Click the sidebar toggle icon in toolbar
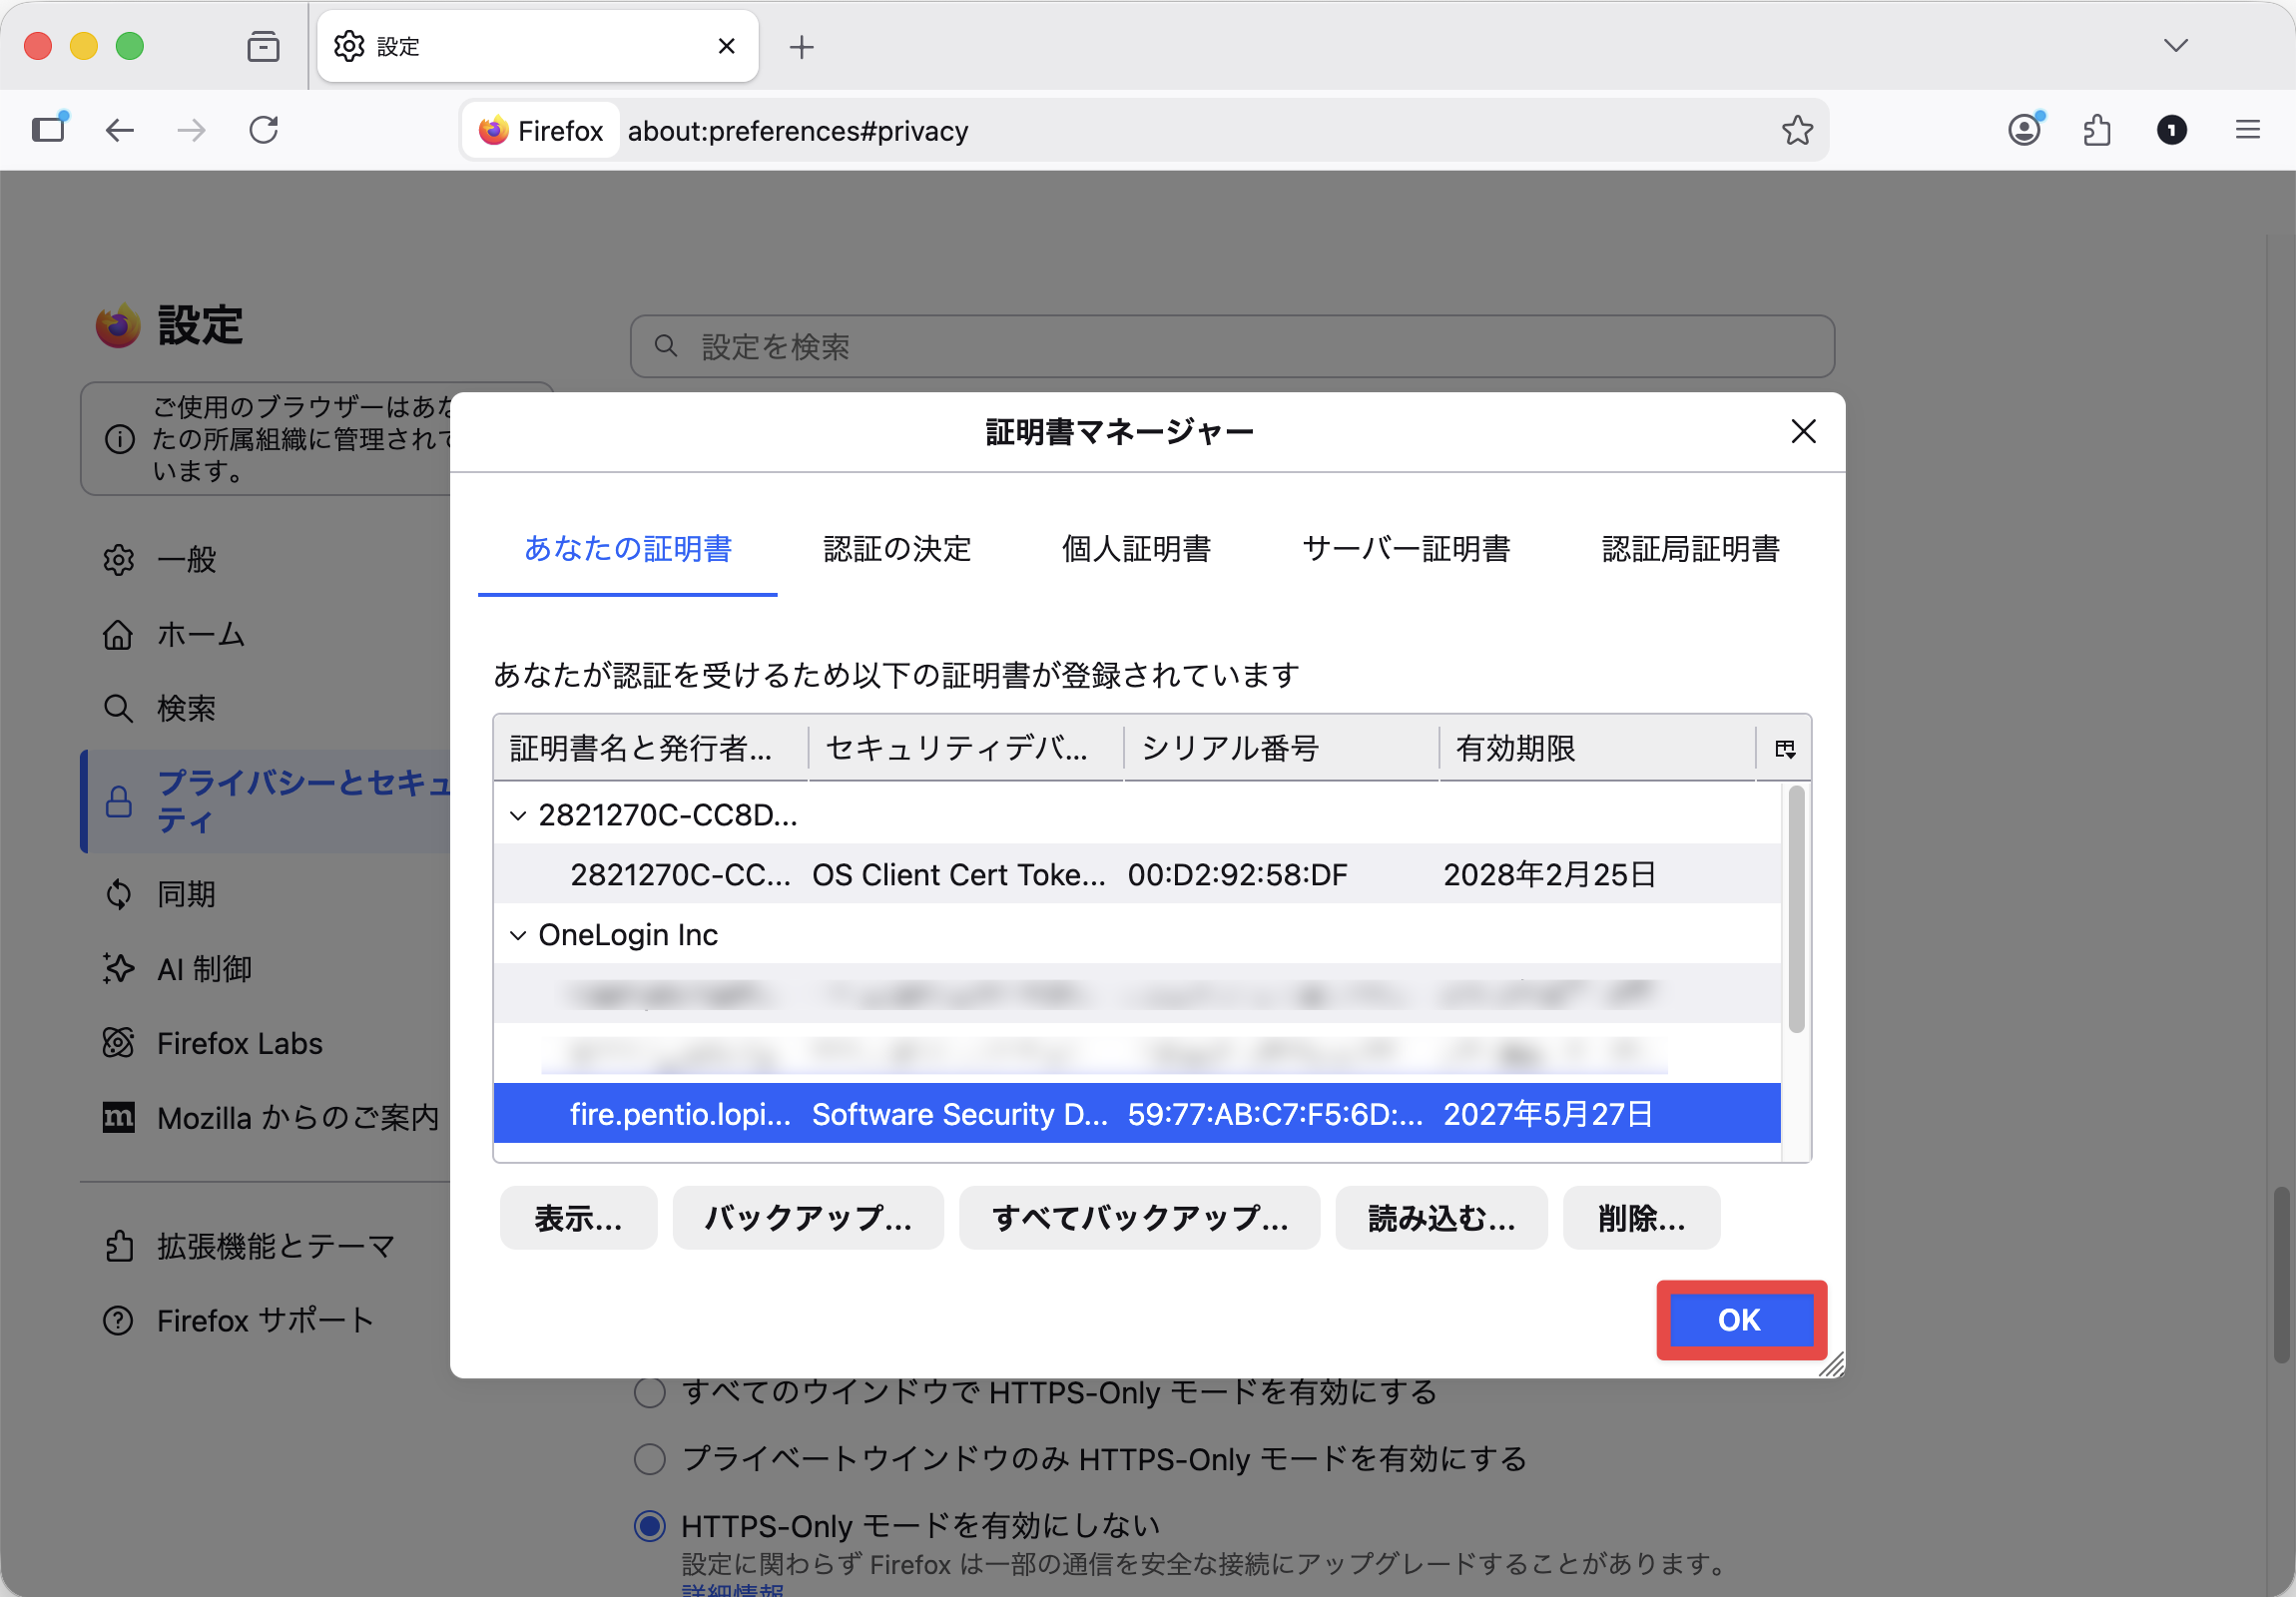Screen dimensions: 2296x1597 point(49,129)
